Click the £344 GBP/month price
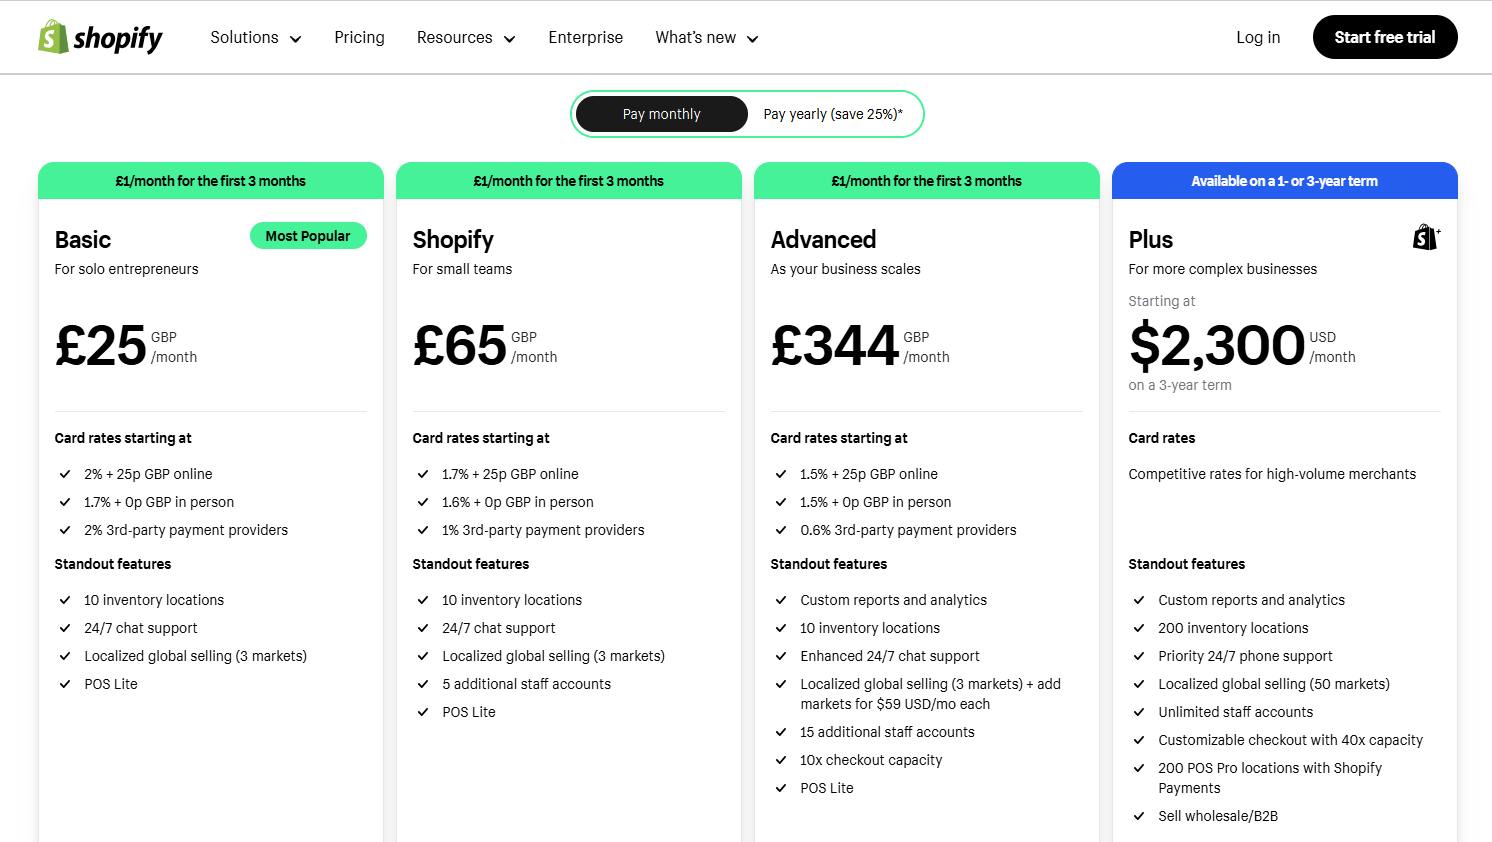 [x=860, y=346]
